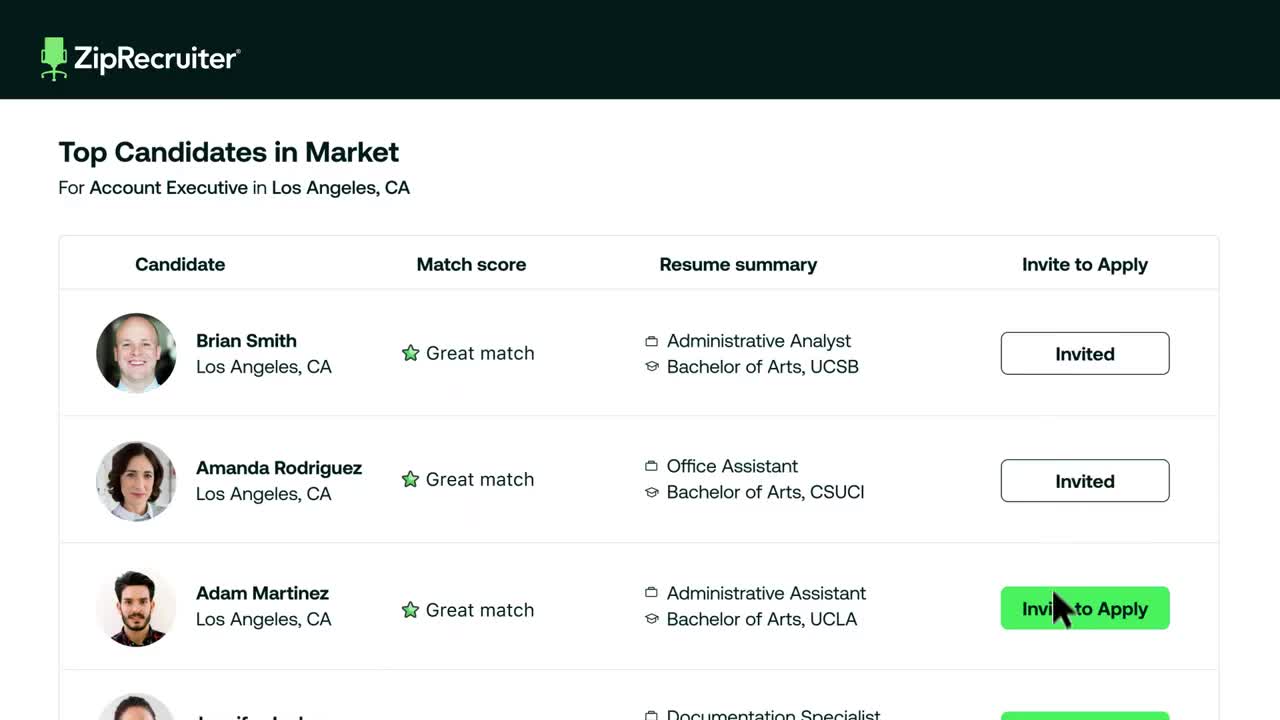
Task: Open Adam Martinez's profile photo
Action: click(x=136, y=608)
